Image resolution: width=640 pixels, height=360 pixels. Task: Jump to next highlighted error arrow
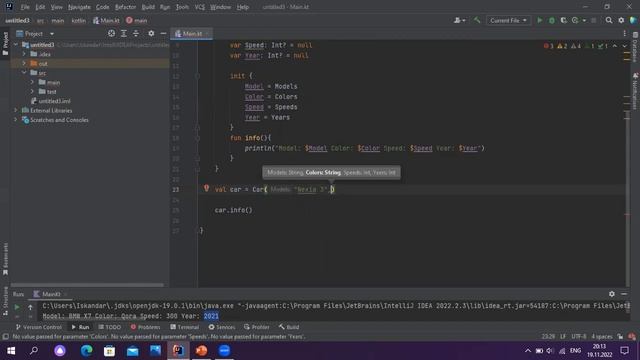[624, 46]
